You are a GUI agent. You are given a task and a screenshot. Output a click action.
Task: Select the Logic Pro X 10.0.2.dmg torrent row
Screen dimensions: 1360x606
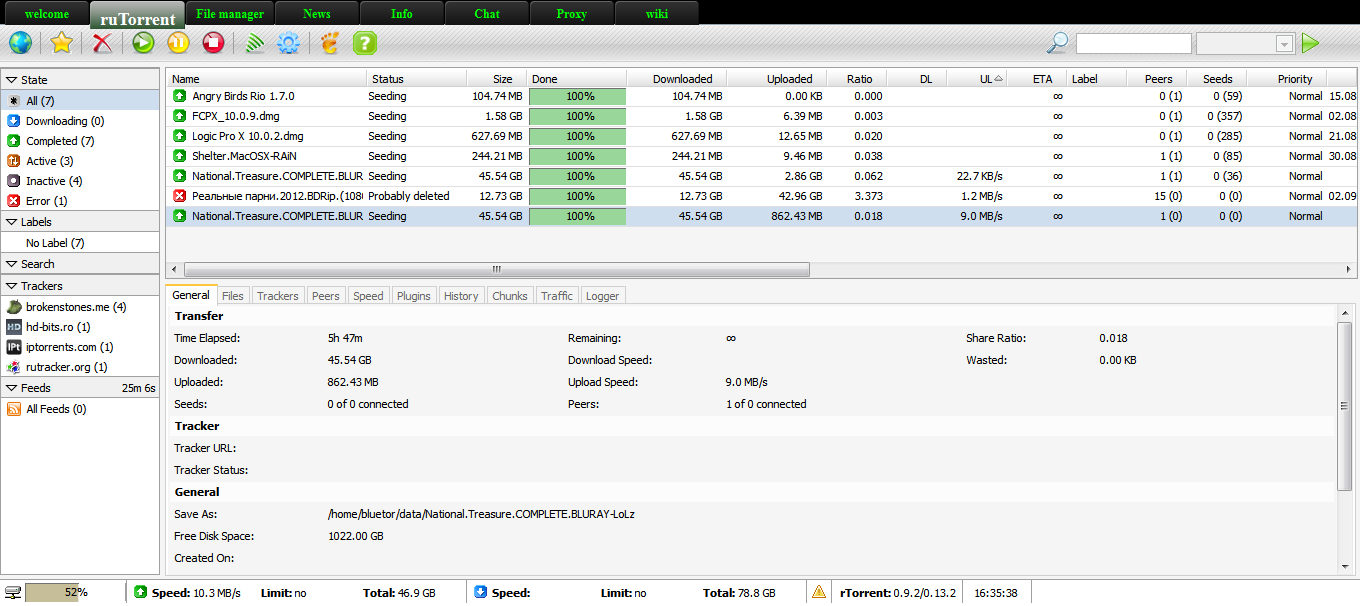[760, 136]
